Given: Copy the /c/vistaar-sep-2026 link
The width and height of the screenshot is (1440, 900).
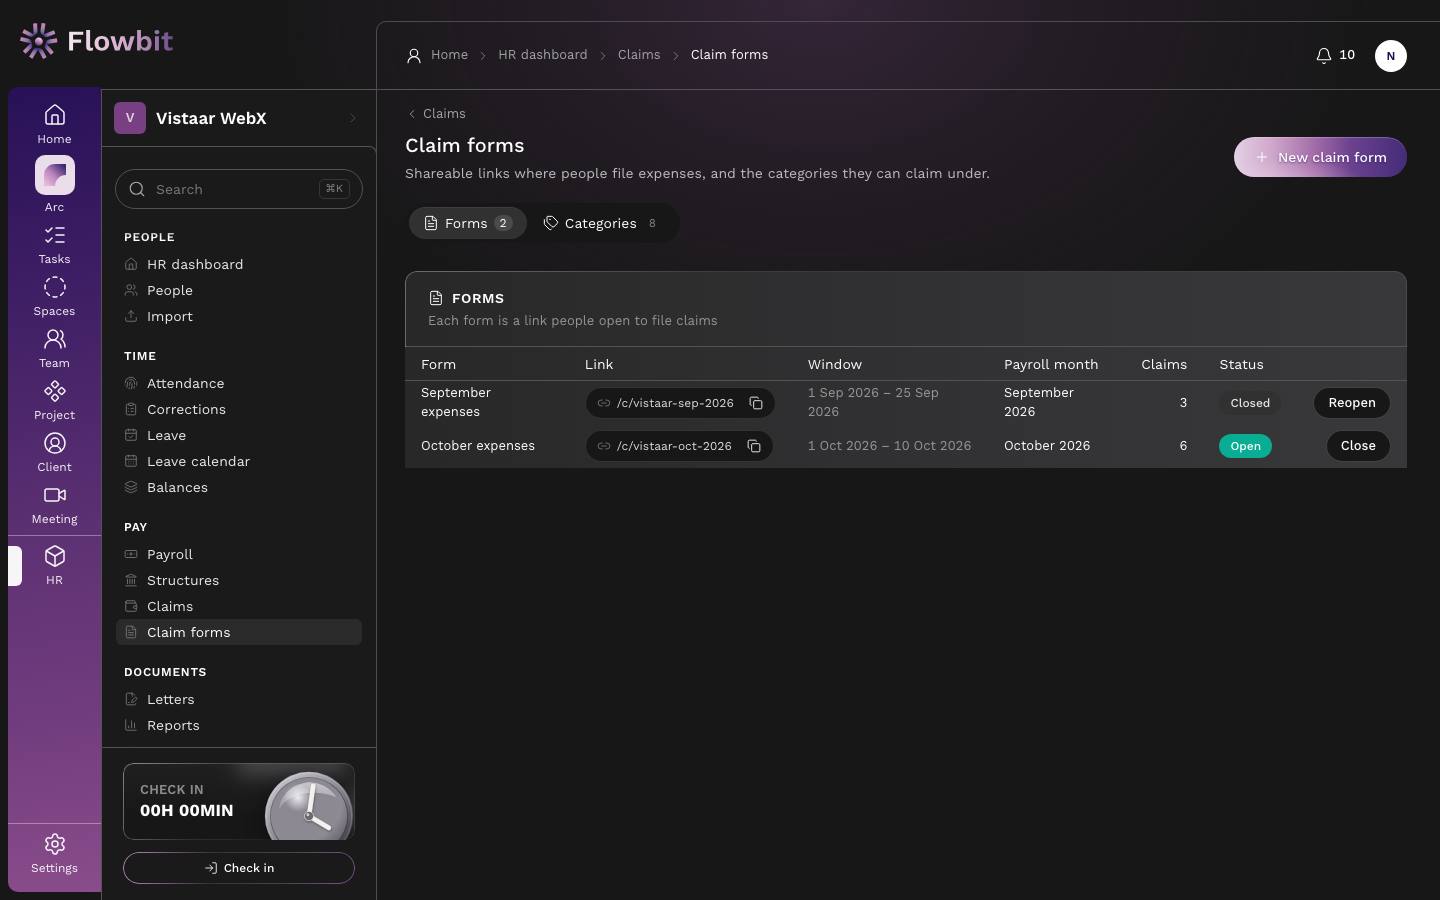Looking at the screenshot, I should (x=756, y=403).
